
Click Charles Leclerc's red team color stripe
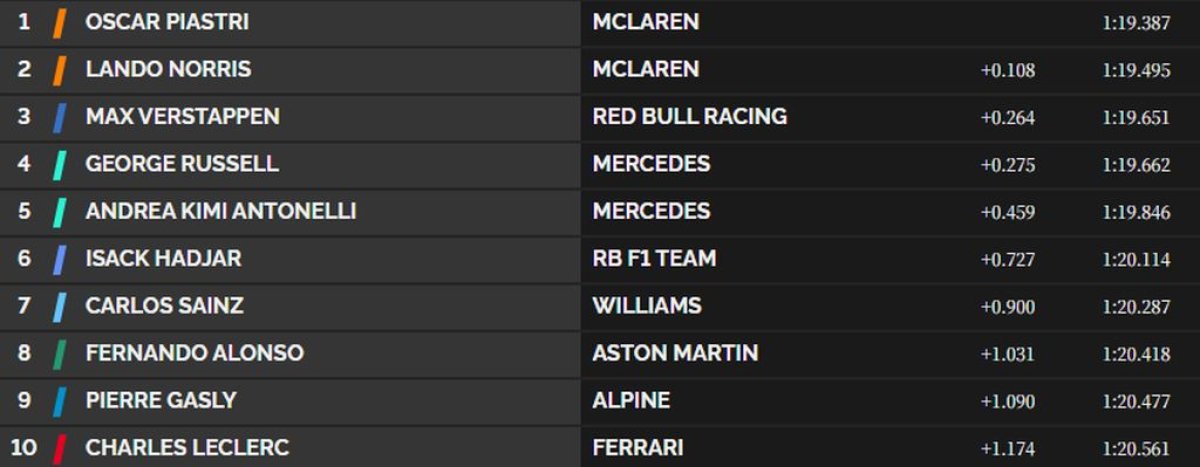[x=59, y=448]
